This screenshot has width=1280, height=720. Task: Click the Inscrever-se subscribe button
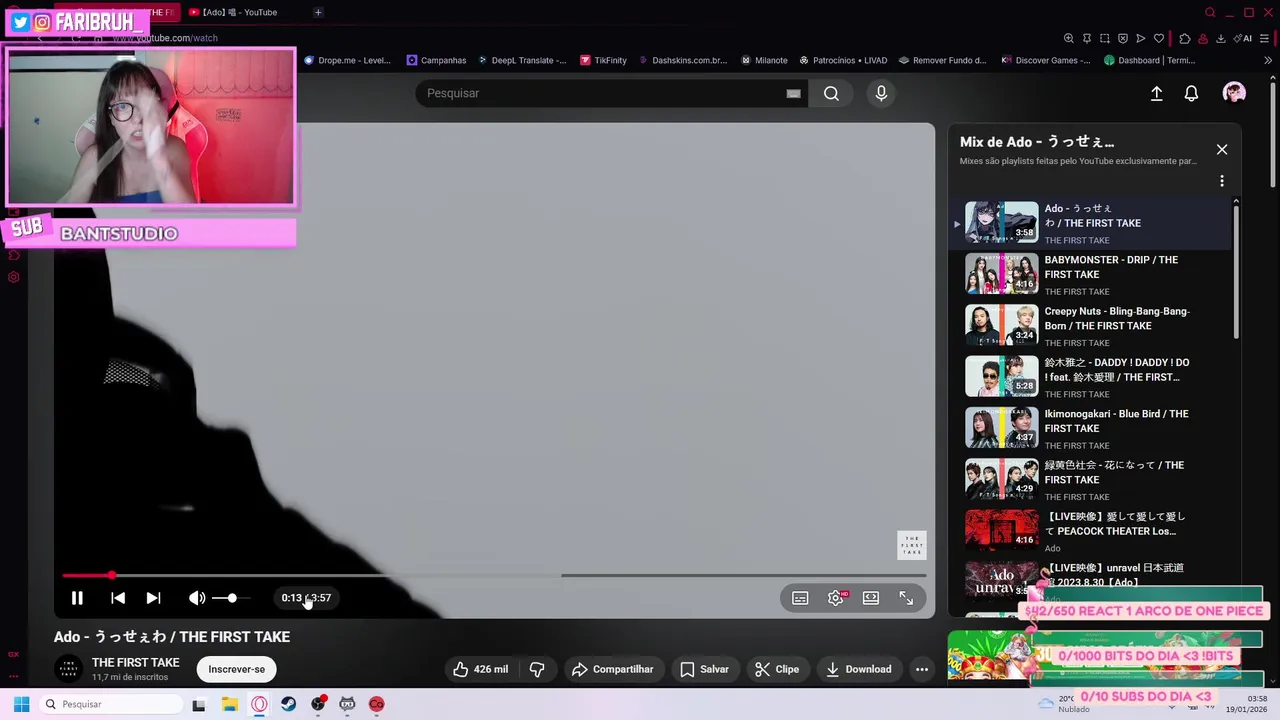pos(237,669)
